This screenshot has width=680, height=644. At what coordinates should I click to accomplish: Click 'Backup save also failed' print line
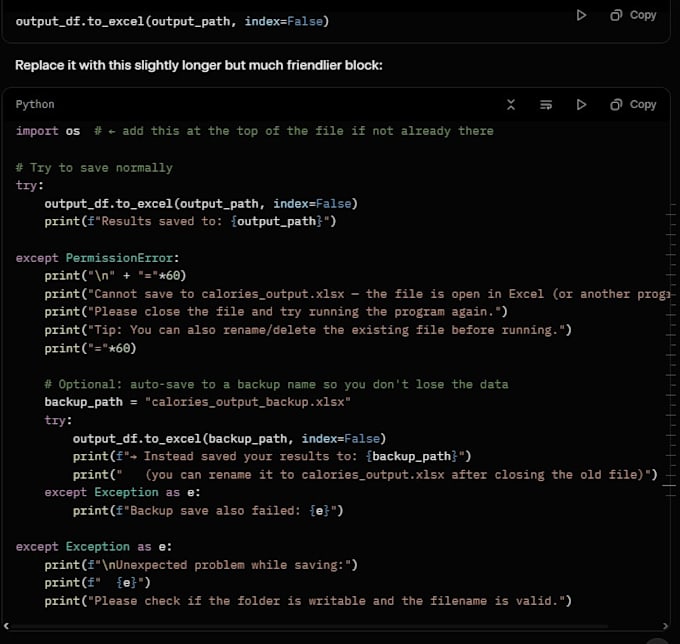coord(208,510)
